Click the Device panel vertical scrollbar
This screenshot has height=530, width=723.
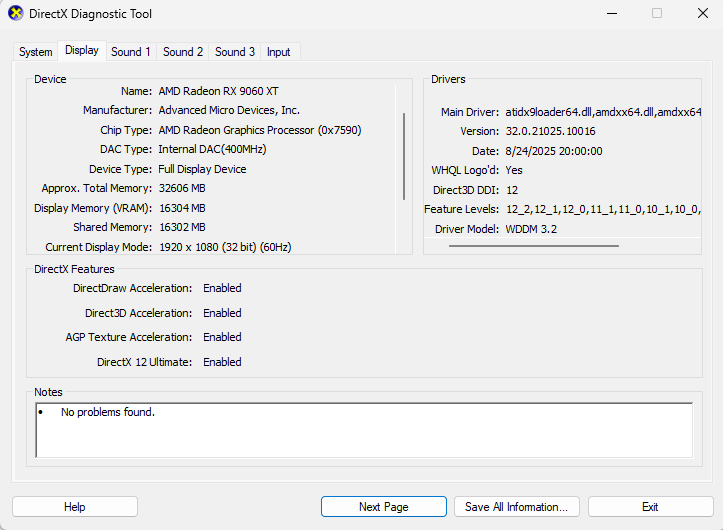click(x=404, y=156)
